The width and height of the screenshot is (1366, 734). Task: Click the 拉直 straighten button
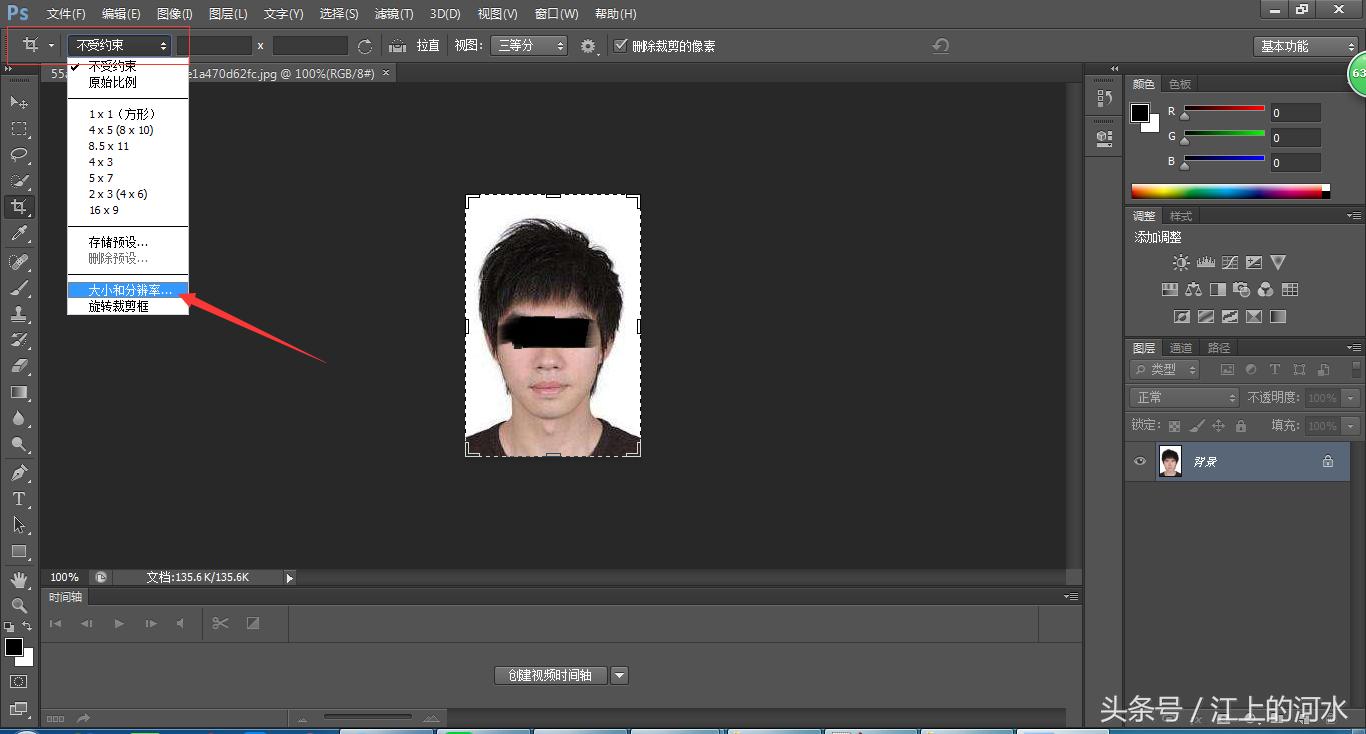(414, 46)
